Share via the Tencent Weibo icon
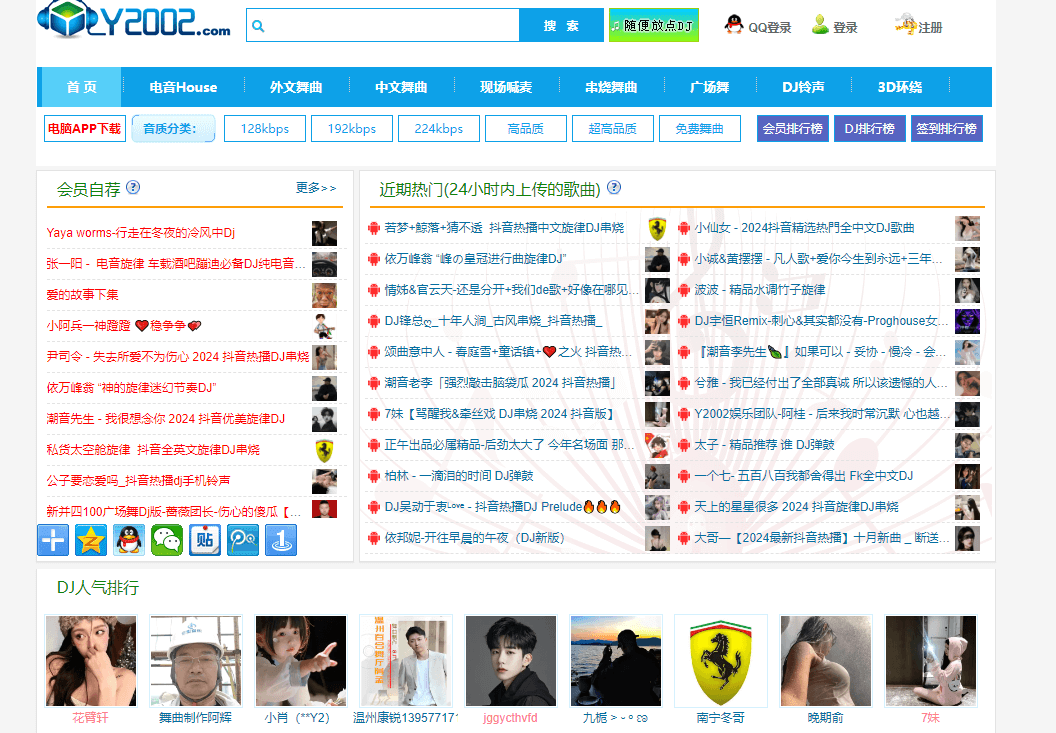1056x733 pixels. [243, 540]
